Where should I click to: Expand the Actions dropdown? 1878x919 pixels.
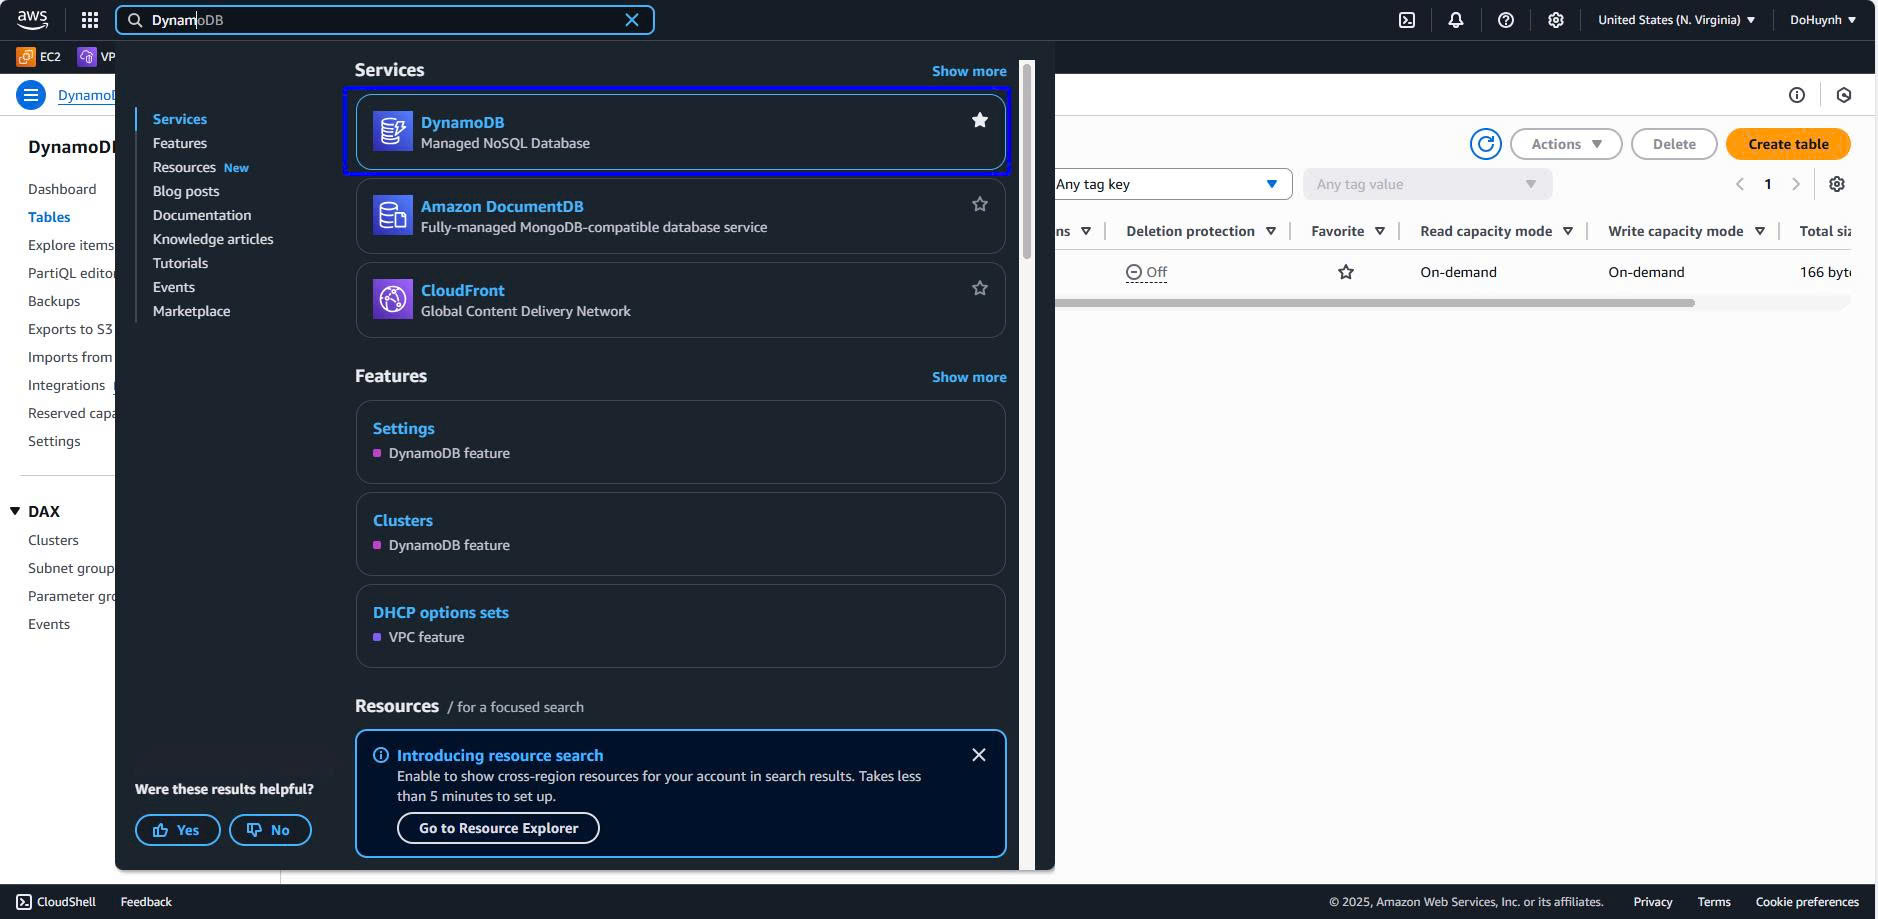(1565, 144)
